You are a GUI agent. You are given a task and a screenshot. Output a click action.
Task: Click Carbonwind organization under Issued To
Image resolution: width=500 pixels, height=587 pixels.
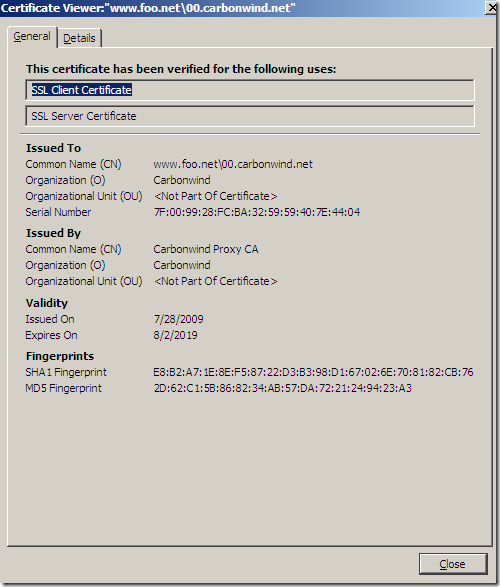click(182, 180)
